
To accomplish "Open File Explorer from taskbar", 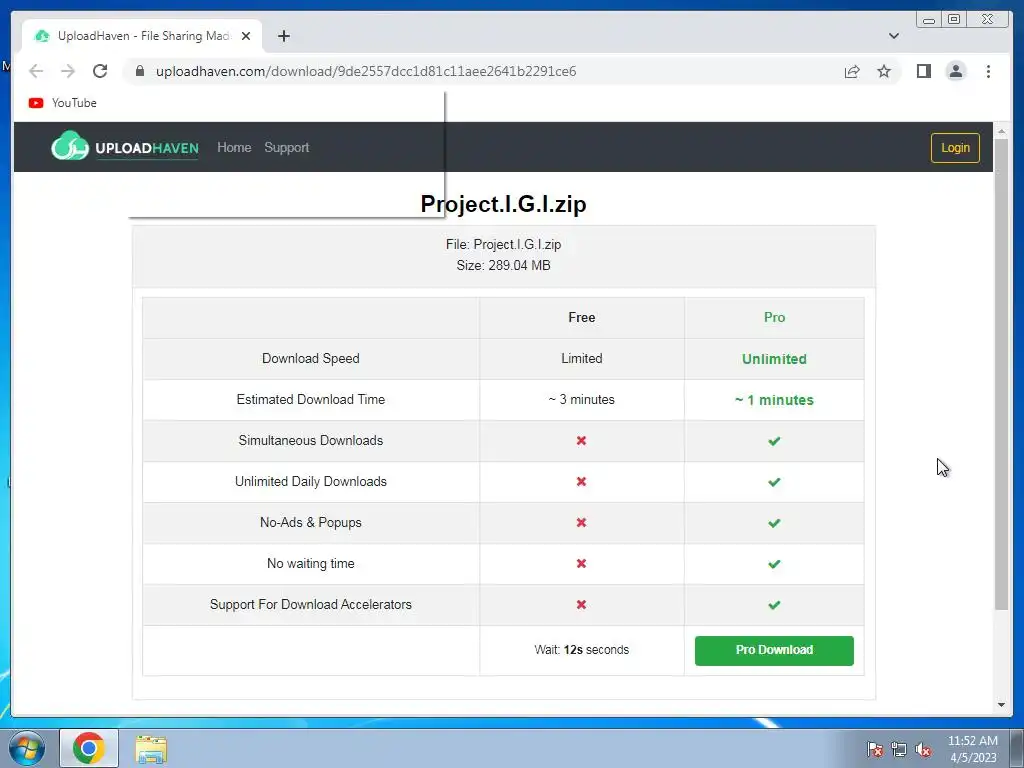I will click(151, 749).
